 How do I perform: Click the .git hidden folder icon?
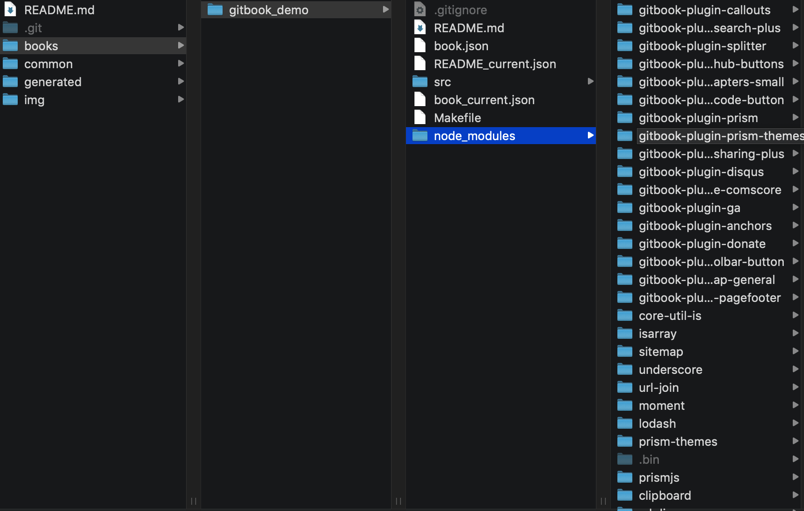pos(10,28)
